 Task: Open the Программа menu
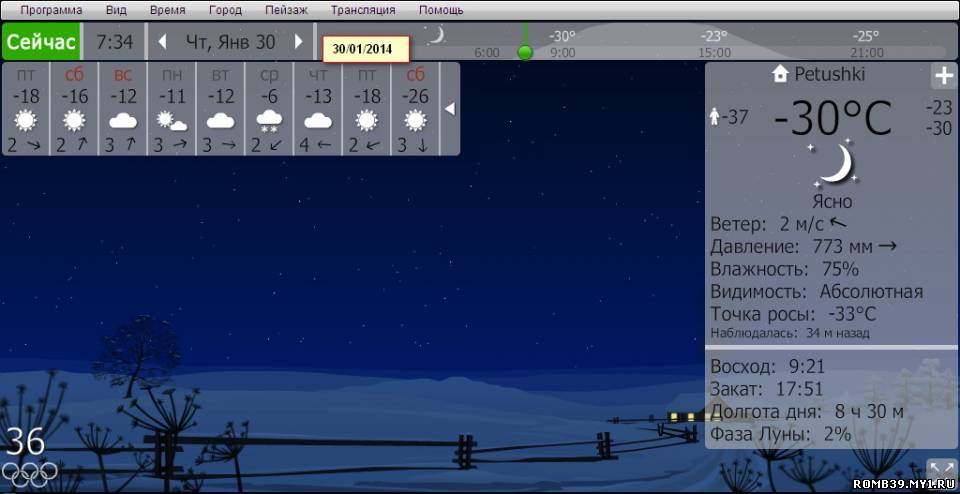51,10
